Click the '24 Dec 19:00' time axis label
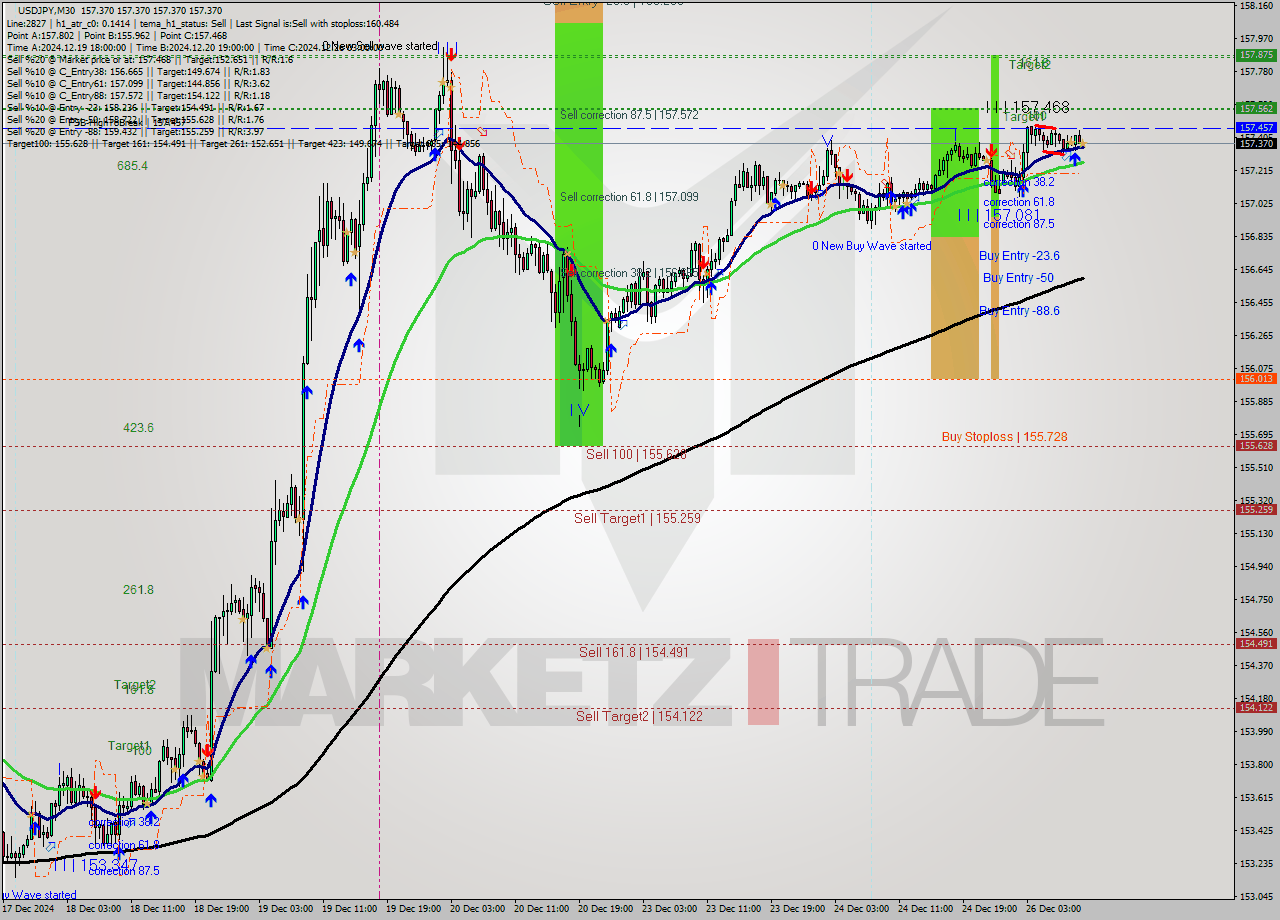Image resolution: width=1280 pixels, height=920 pixels. [x=990, y=909]
